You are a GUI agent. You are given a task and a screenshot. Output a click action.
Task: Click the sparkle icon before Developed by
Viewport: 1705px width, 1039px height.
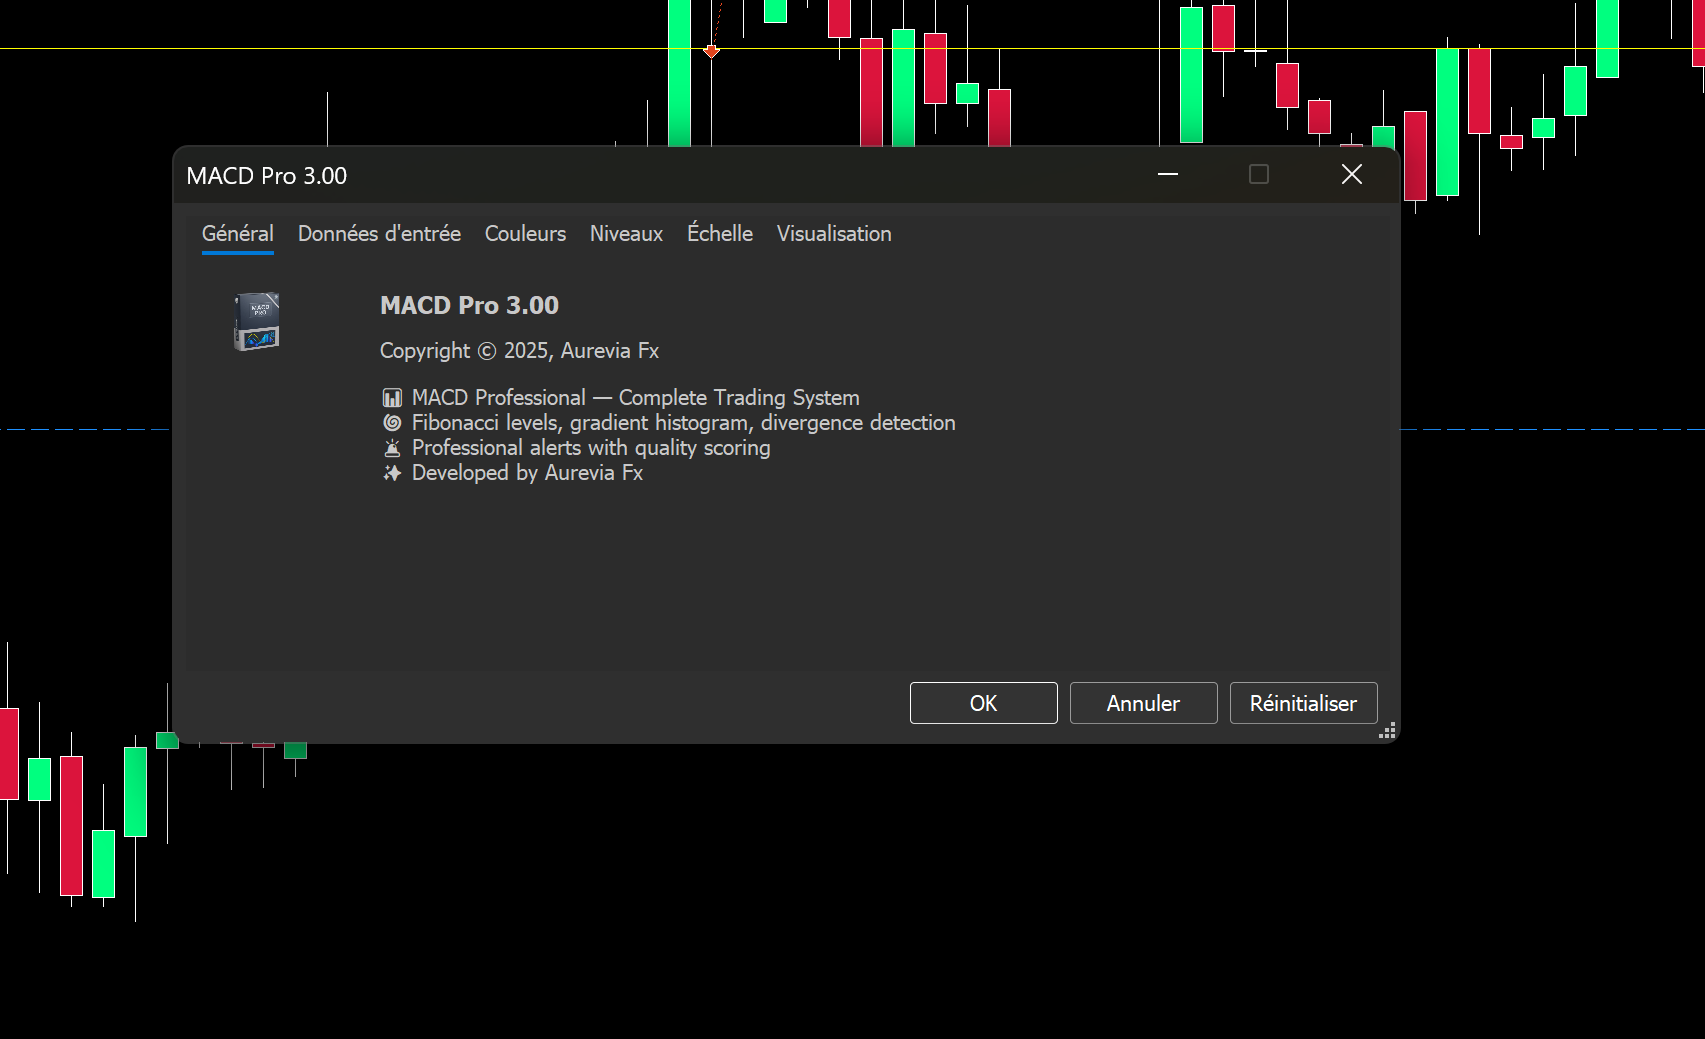[x=392, y=472]
